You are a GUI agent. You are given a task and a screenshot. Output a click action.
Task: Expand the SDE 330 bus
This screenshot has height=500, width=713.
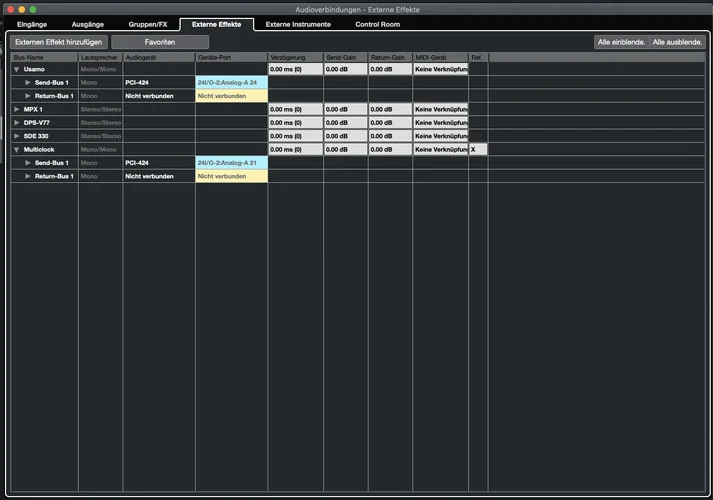(x=16, y=135)
